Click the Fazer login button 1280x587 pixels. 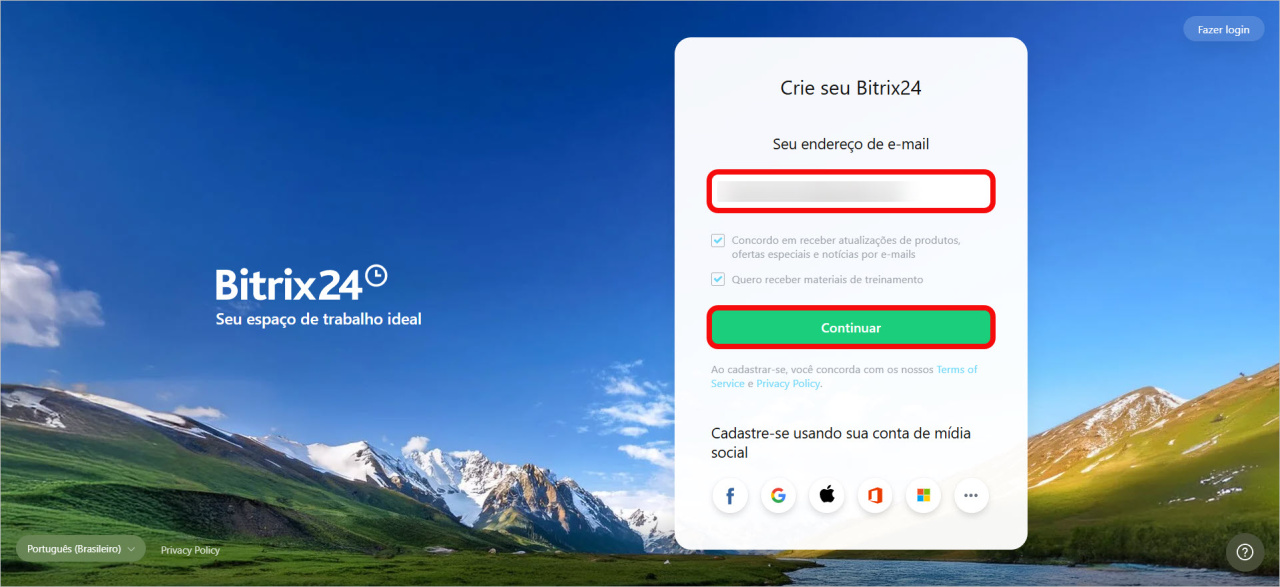tap(1223, 29)
